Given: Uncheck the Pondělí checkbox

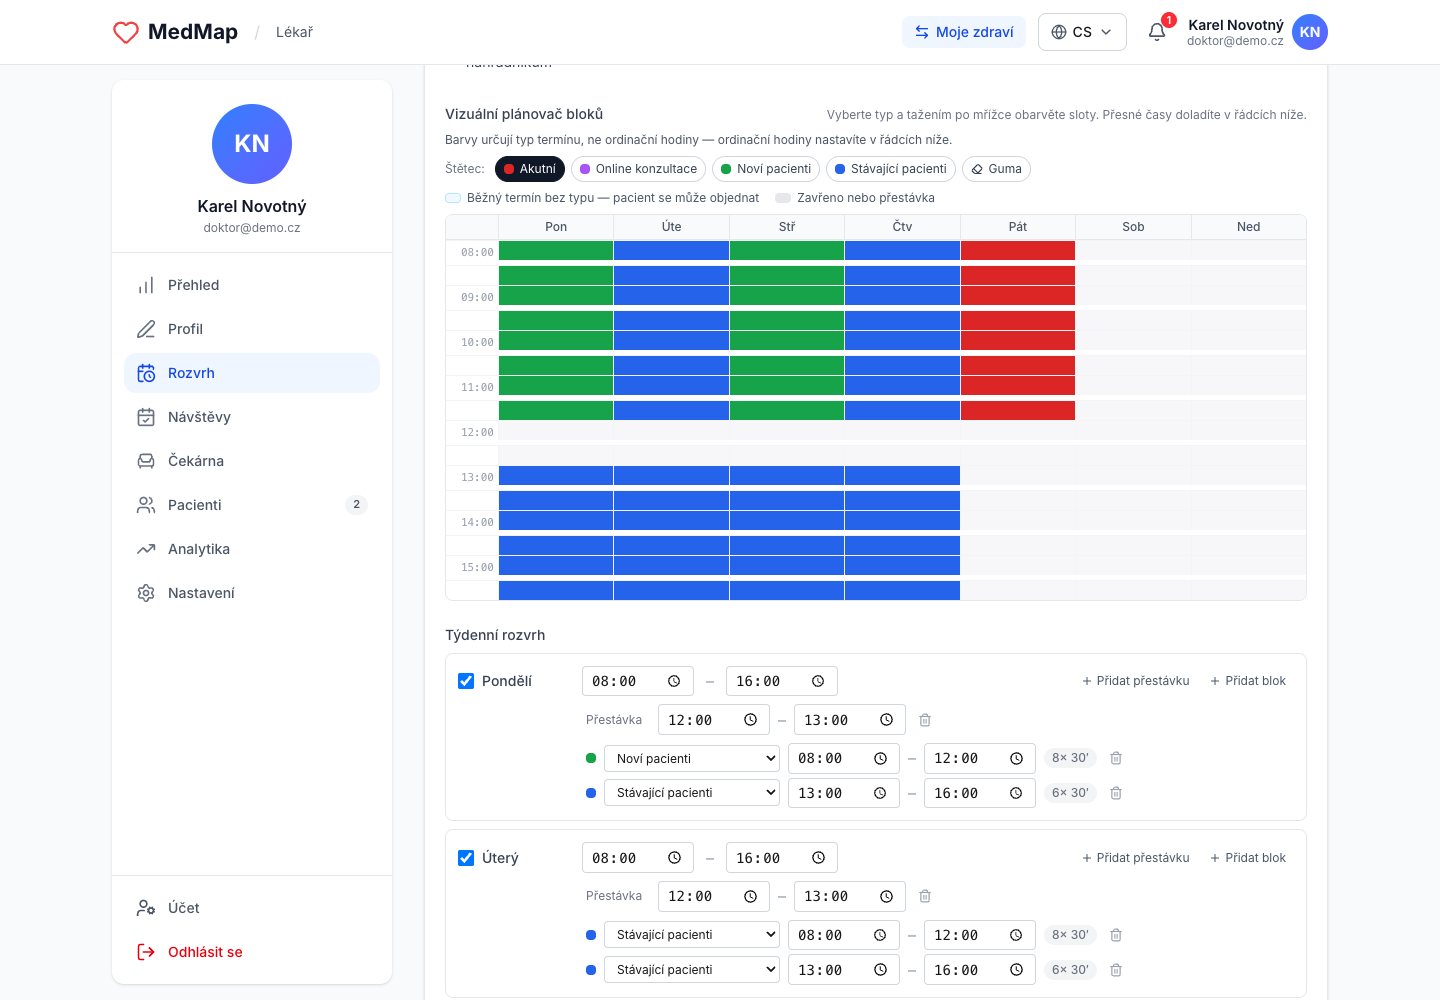Looking at the screenshot, I should (x=466, y=681).
